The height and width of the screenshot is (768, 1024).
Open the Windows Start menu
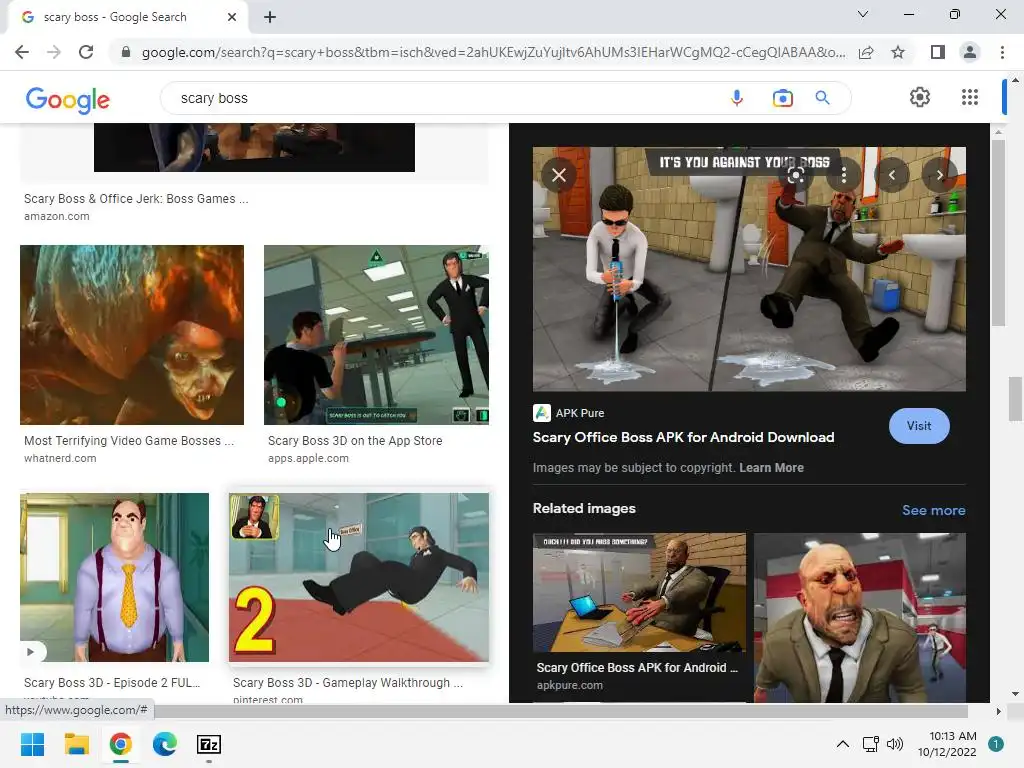pos(32,744)
